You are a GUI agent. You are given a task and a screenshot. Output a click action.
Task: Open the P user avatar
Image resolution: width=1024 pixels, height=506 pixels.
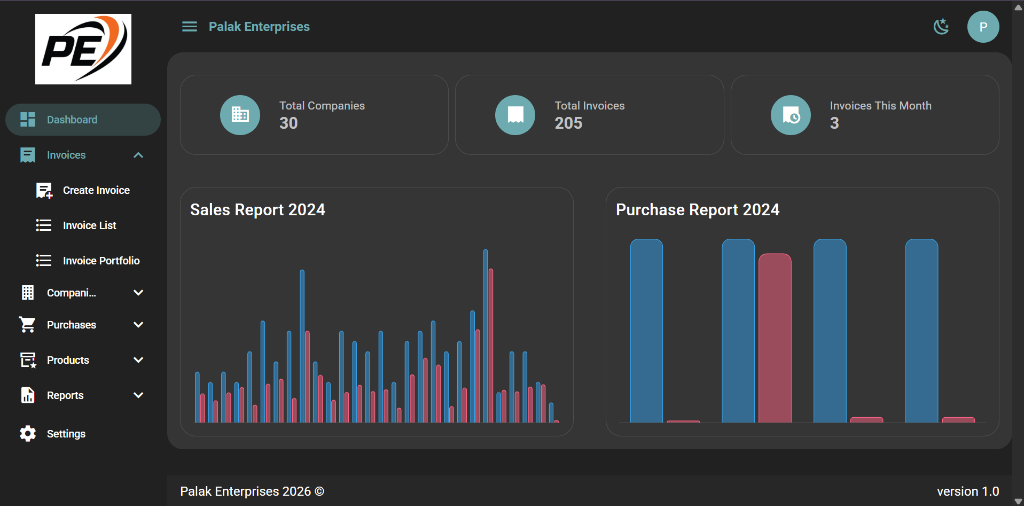(x=983, y=27)
